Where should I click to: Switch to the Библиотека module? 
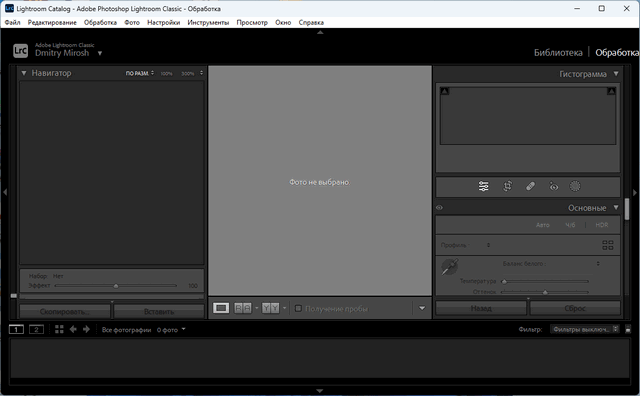tap(558, 53)
